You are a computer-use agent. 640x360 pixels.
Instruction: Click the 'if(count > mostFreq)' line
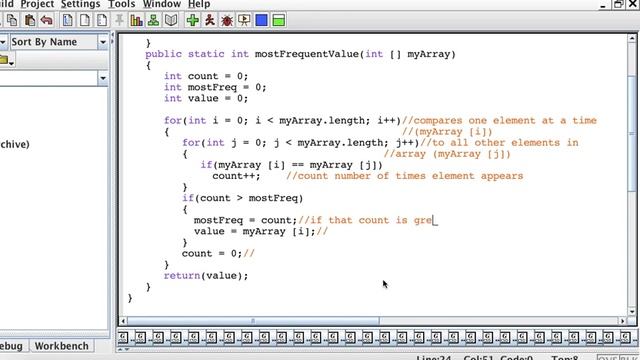point(242,198)
